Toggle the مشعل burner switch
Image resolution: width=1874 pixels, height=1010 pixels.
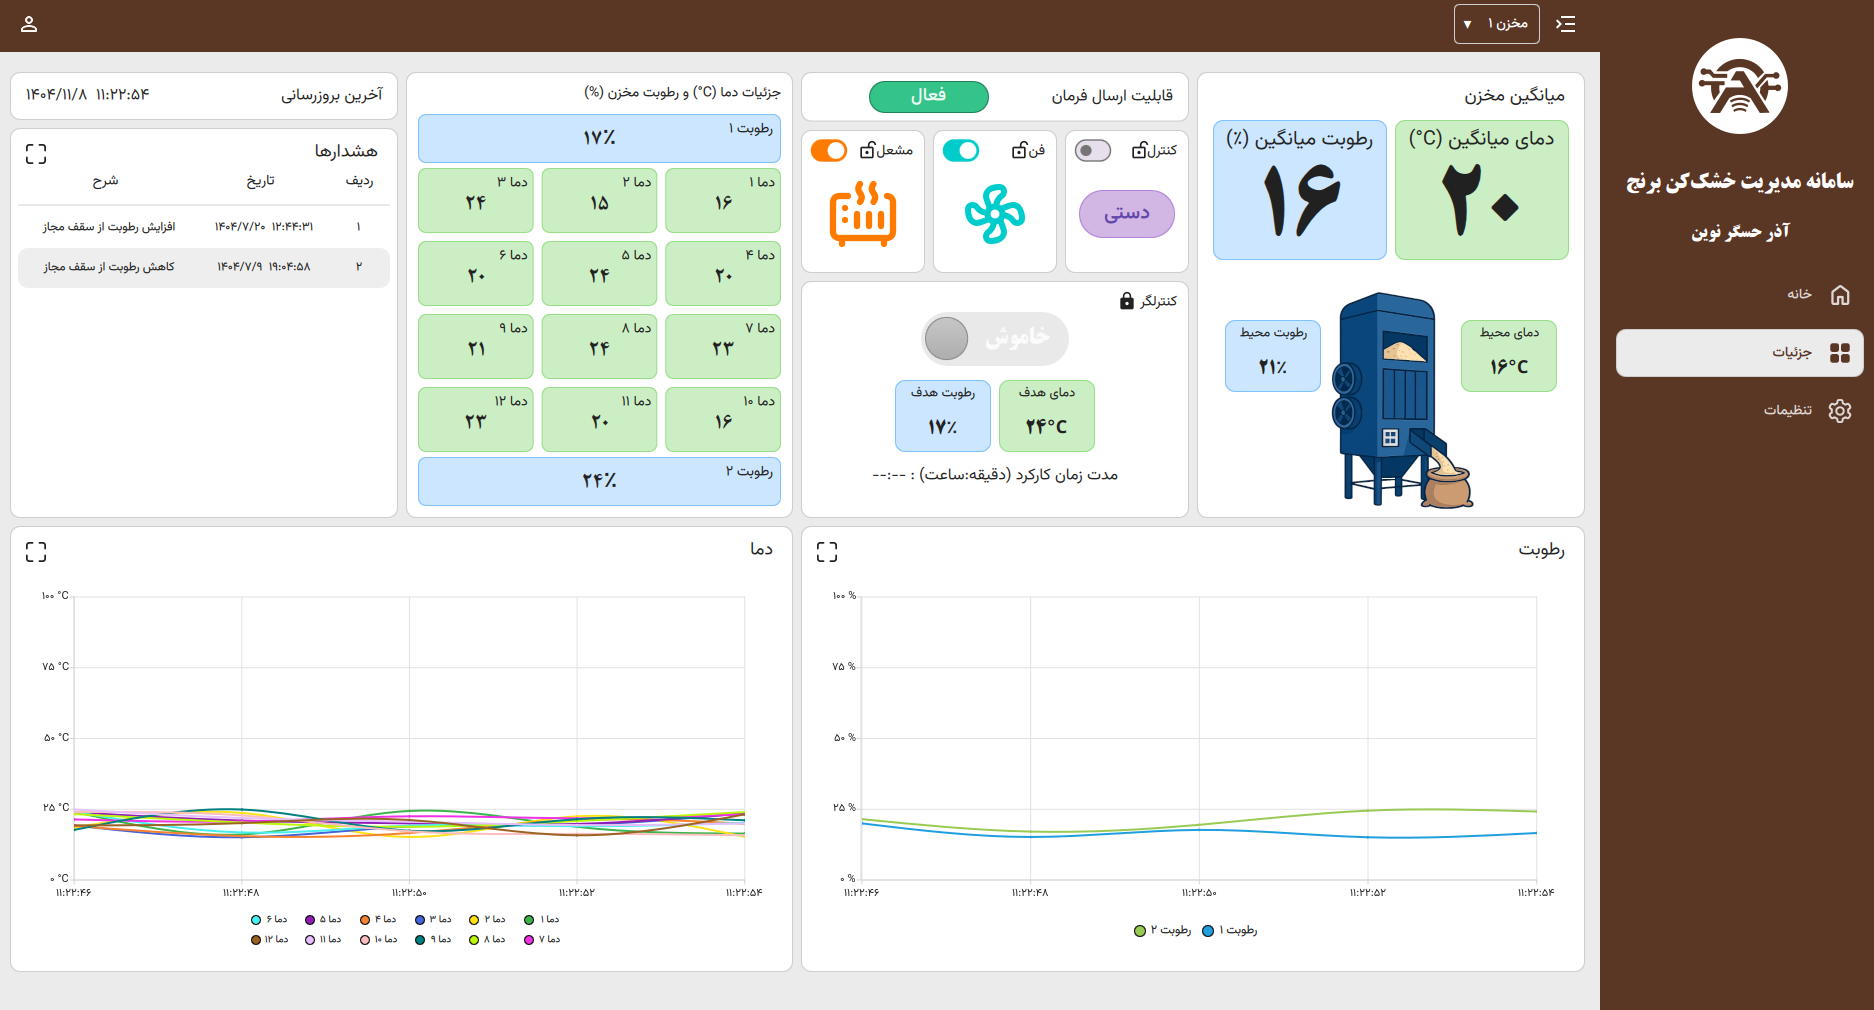829,150
